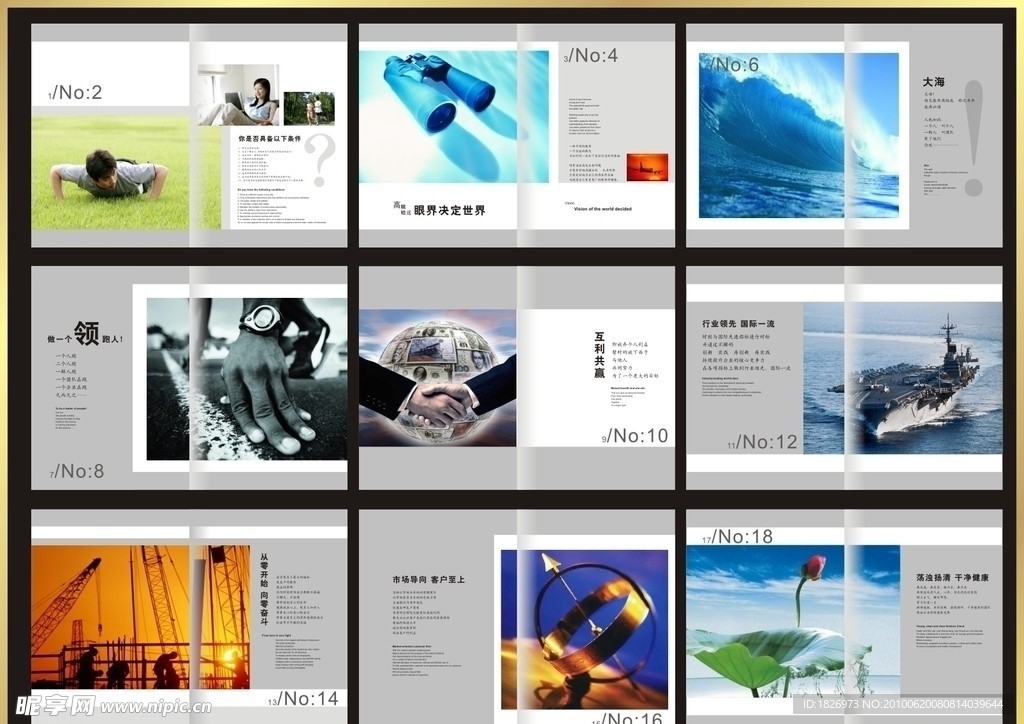
Task: Click the "/No:2" page label
Action: pos(77,93)
